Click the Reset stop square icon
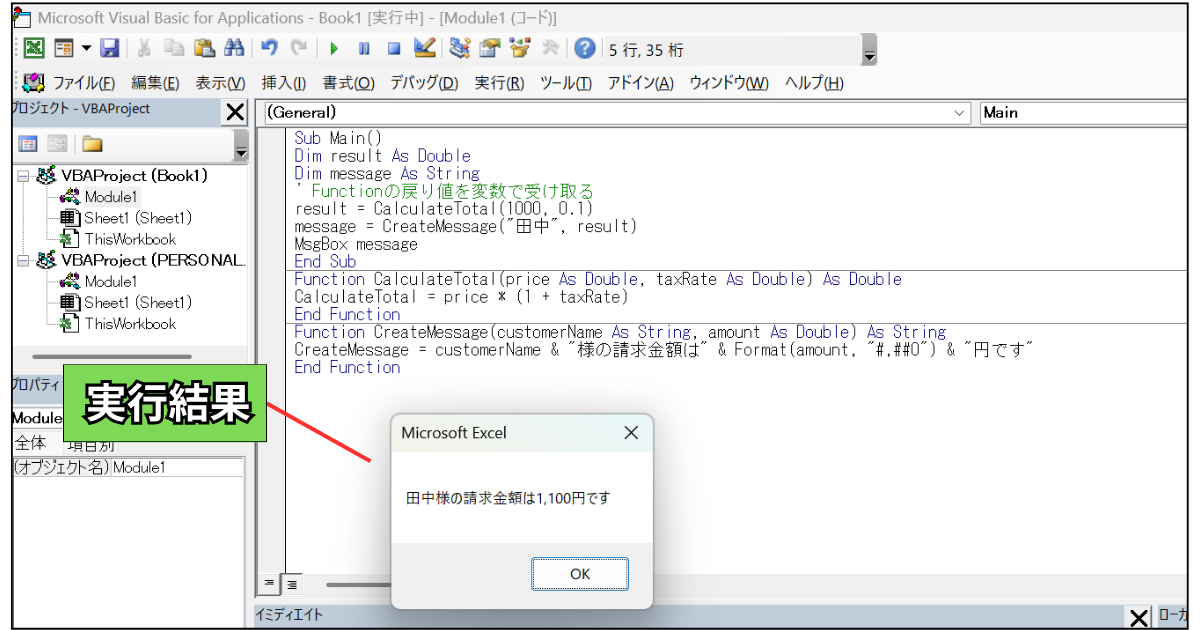The image size is (1200, 630). (x=394, y=49)
